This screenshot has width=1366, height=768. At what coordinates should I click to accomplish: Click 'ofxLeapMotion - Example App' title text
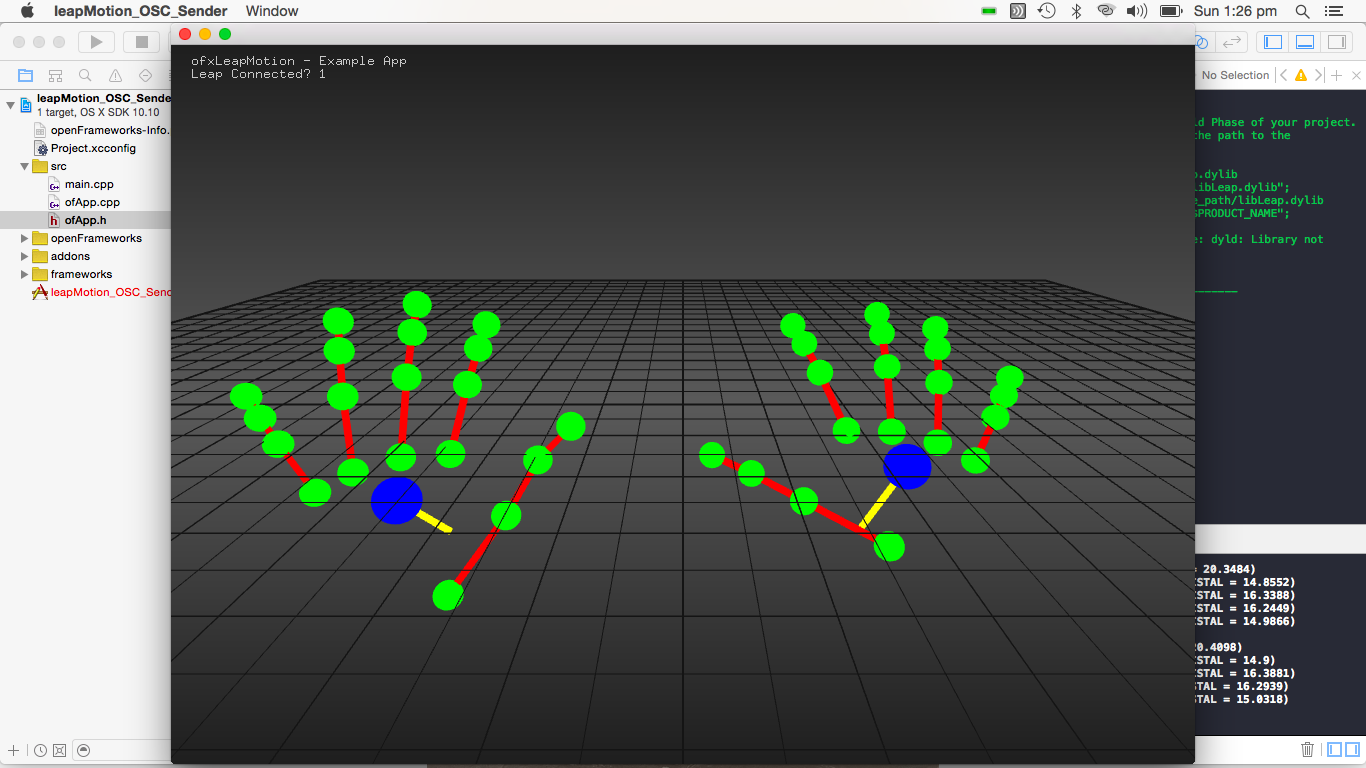pos(299,61)
